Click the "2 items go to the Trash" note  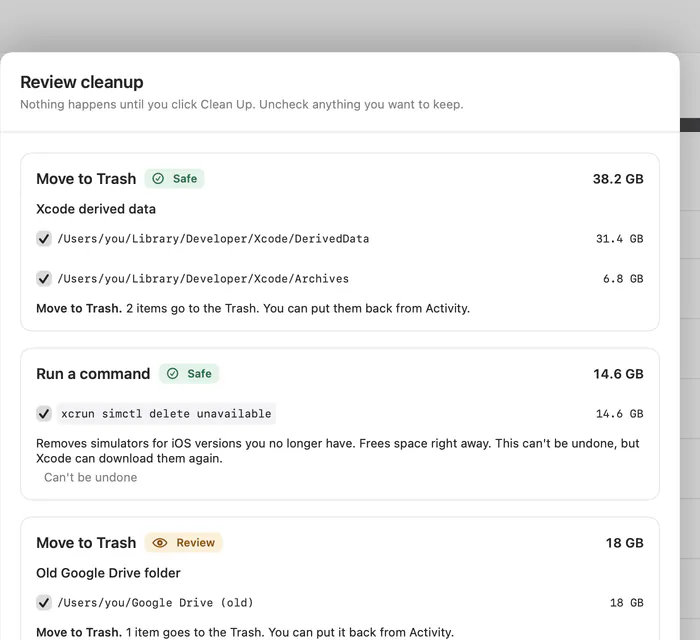(253, 308)
